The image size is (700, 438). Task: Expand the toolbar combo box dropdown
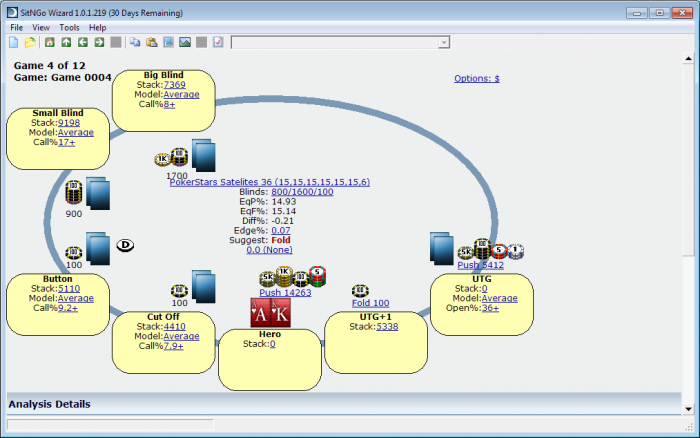pyautogui.click(x=444, y=43)
